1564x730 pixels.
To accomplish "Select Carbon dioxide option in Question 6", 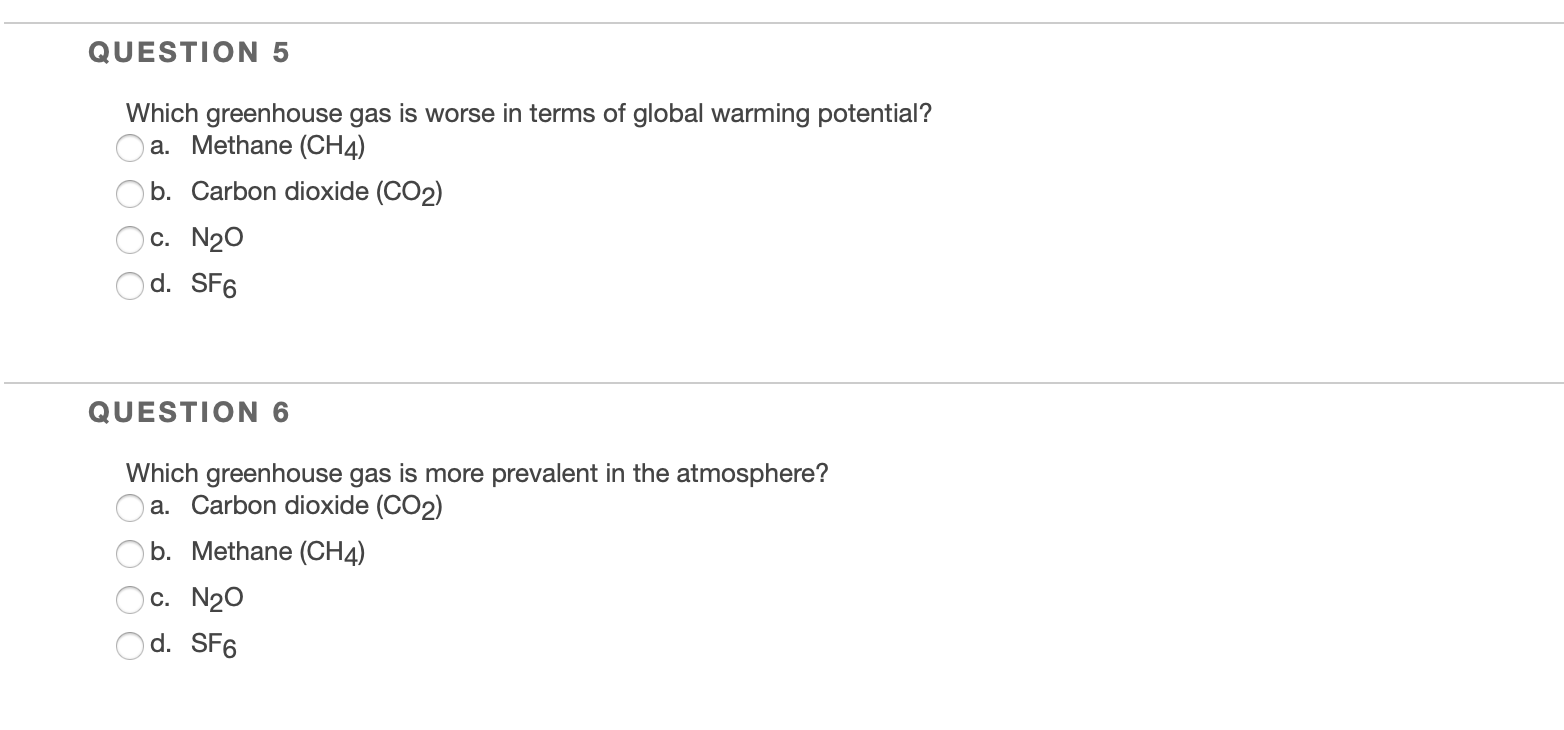I will tap(129, 508).
